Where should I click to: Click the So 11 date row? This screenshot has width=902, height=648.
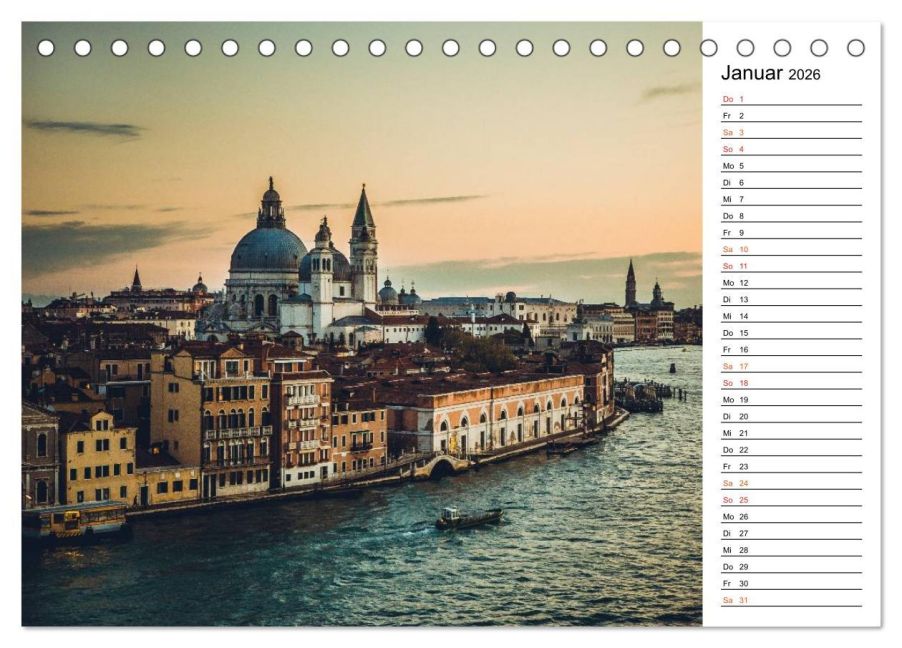click(x=791, y=266)
